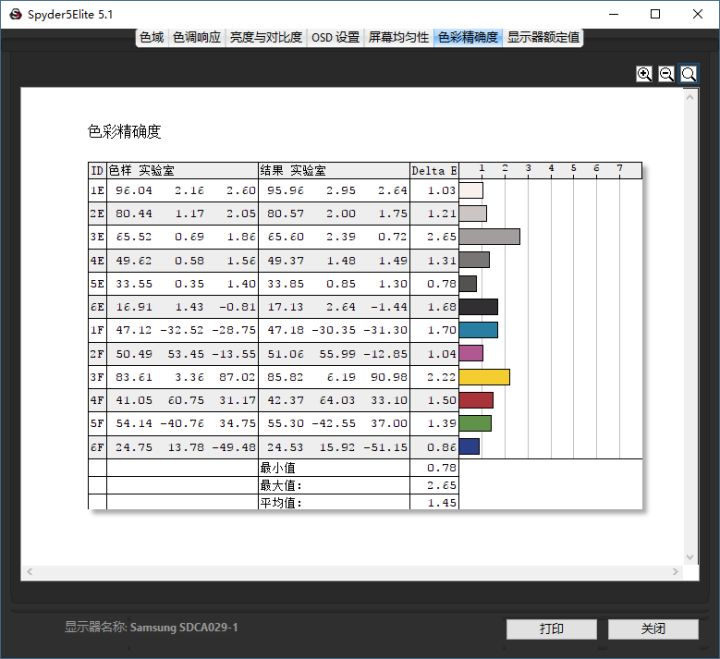720x659 pixels.
Task: Click the horizontal scrollbar right arrow
Action: (x=675, y=571)
